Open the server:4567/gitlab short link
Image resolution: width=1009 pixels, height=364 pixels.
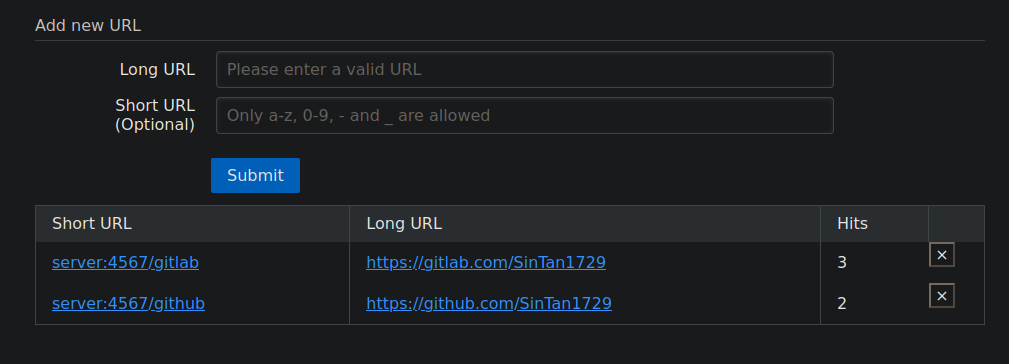(125, 262)
